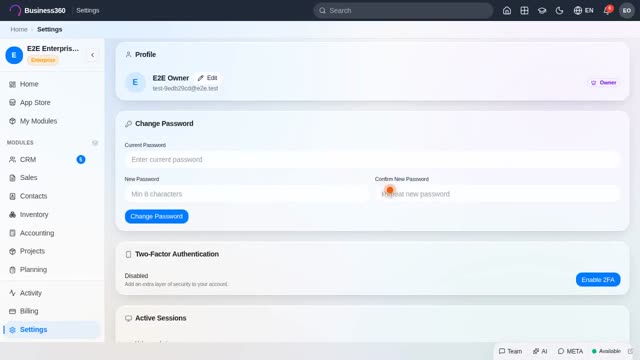640x360 pixels.
Task: Open My Modules in the sidebar
Action: (x=51, y=121)
